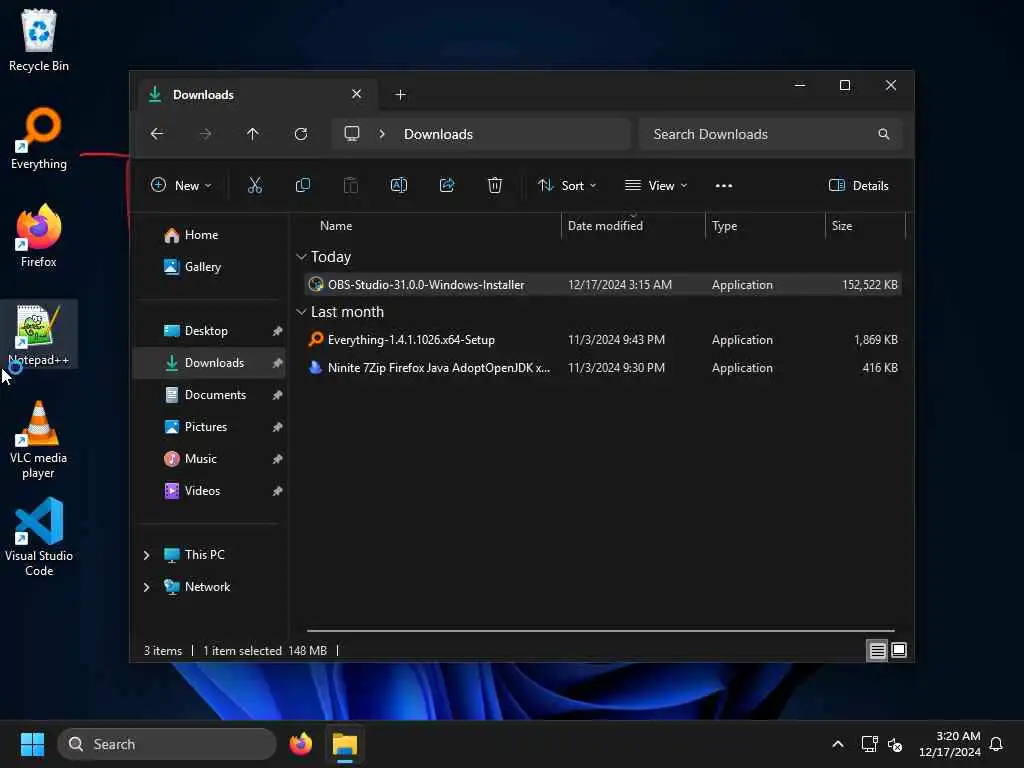This screenshot has width=1024, height=768.
Task: Open the Windows Start menu
Action: (x=32, y=744)
